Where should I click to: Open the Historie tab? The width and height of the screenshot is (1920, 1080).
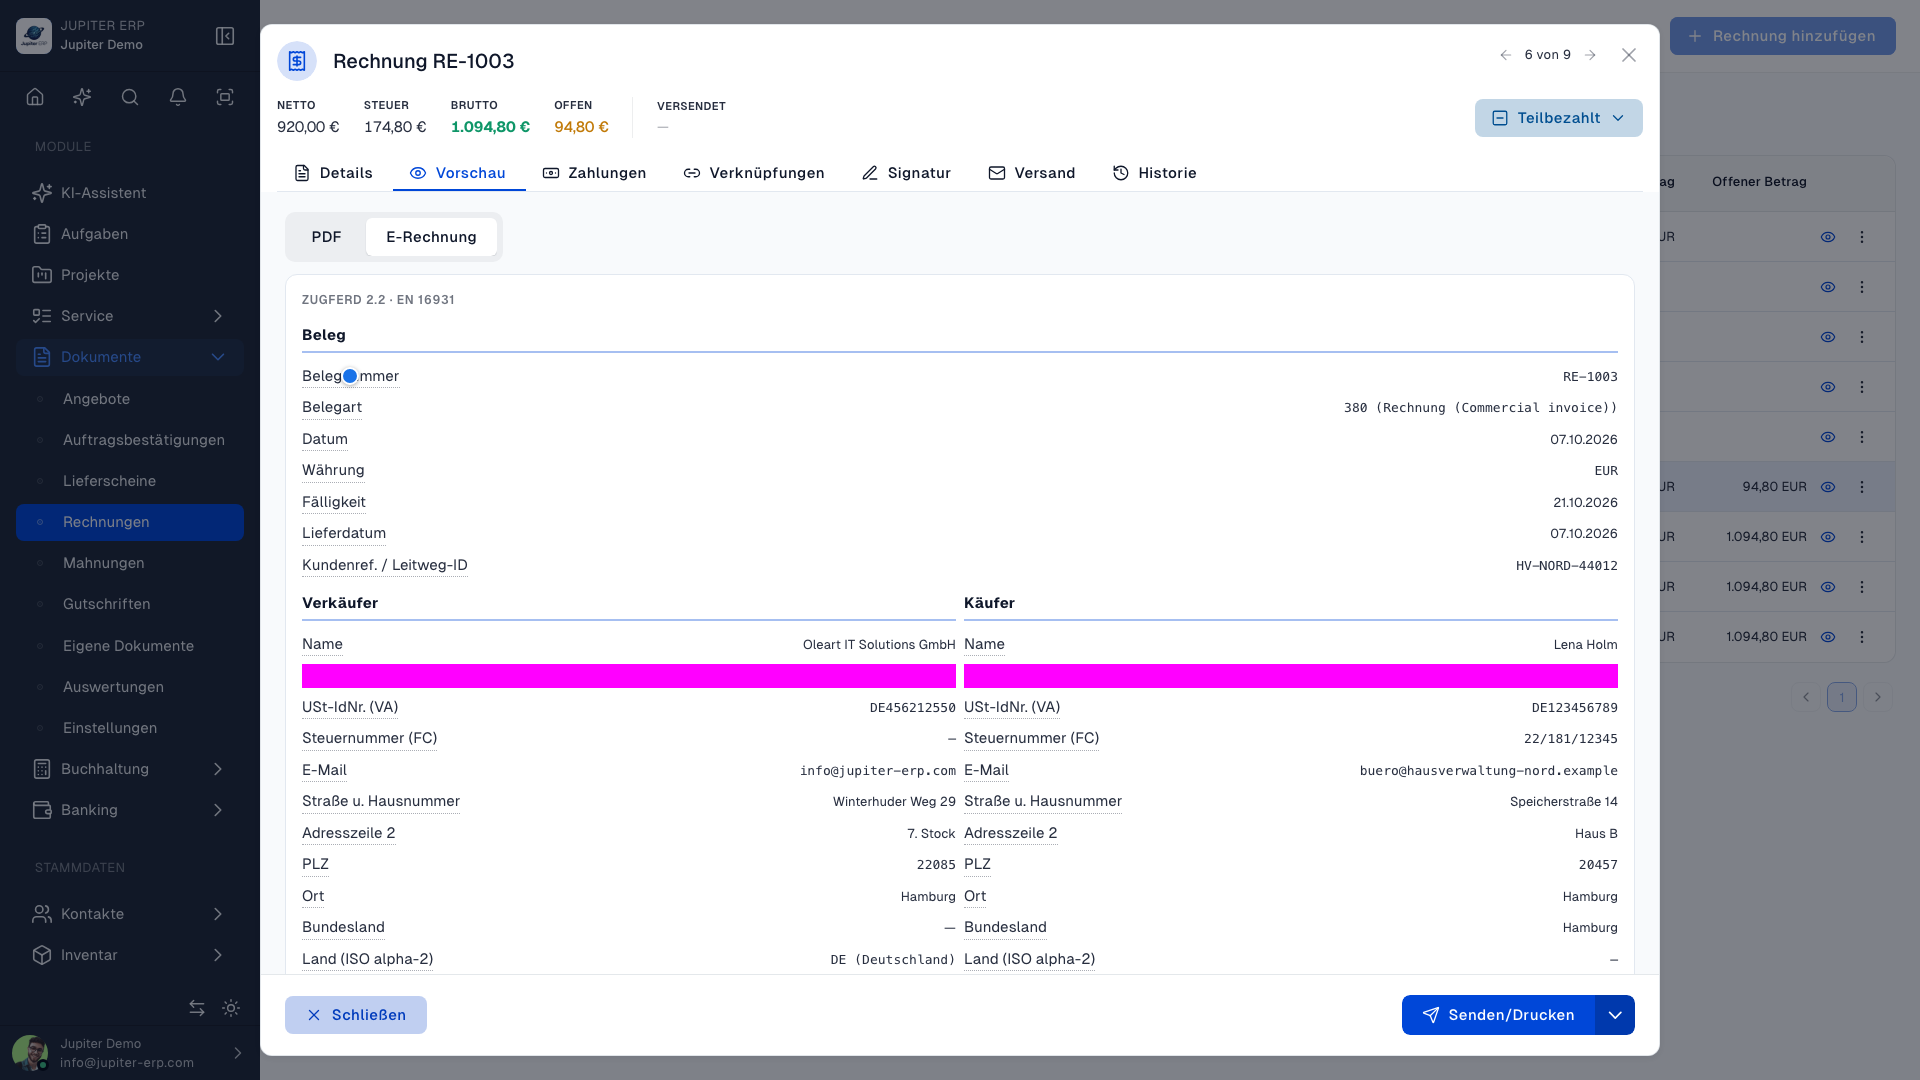click(1155, 173)
